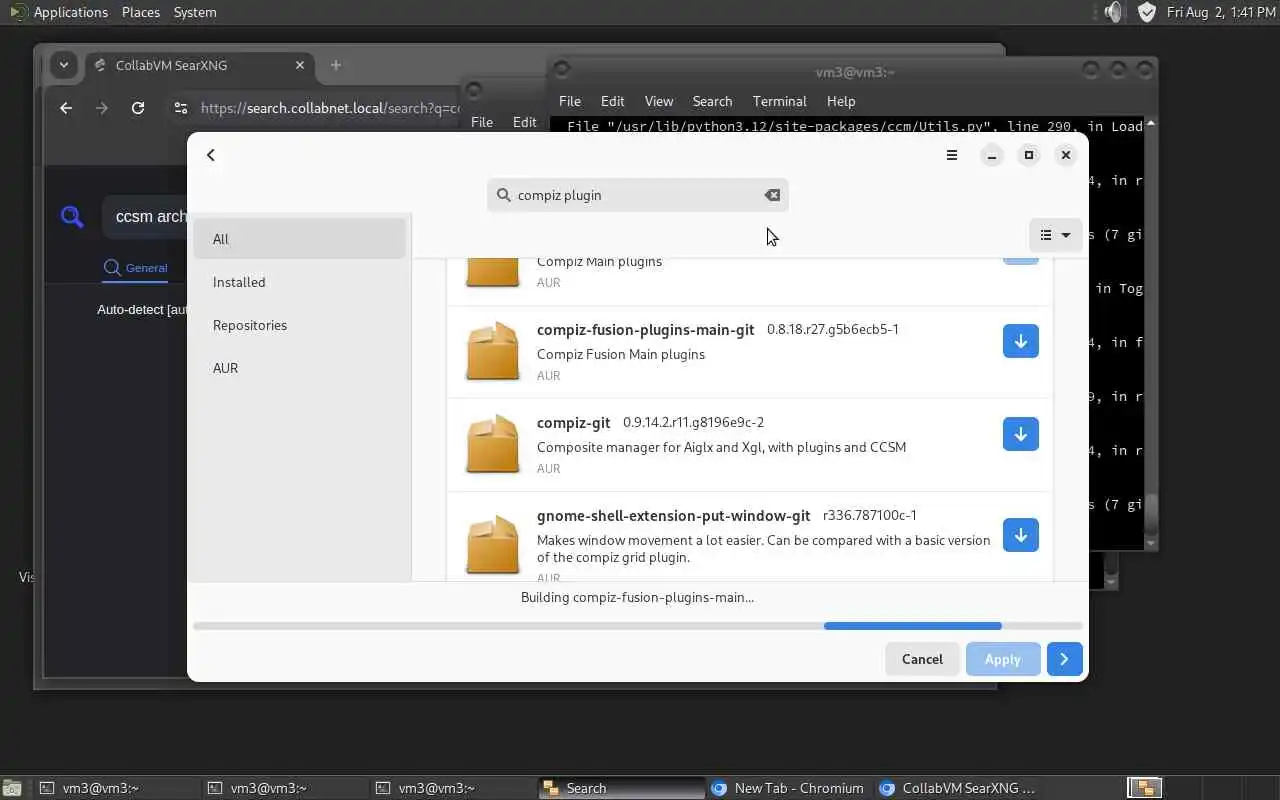The height and width of the screenshot is (800, 1280).
Task: Select the All category in sidebar
Action: click(x=299, y=239)
